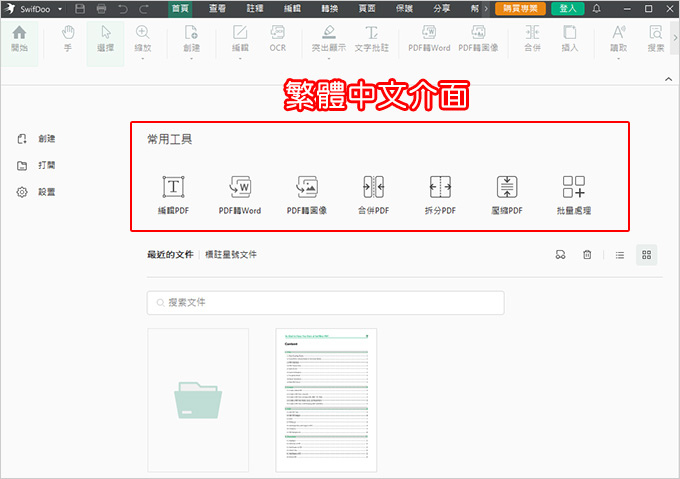Launch 合併PDF from common tools
The width and height of the screenshot is (680, 479).
[373, 195]
